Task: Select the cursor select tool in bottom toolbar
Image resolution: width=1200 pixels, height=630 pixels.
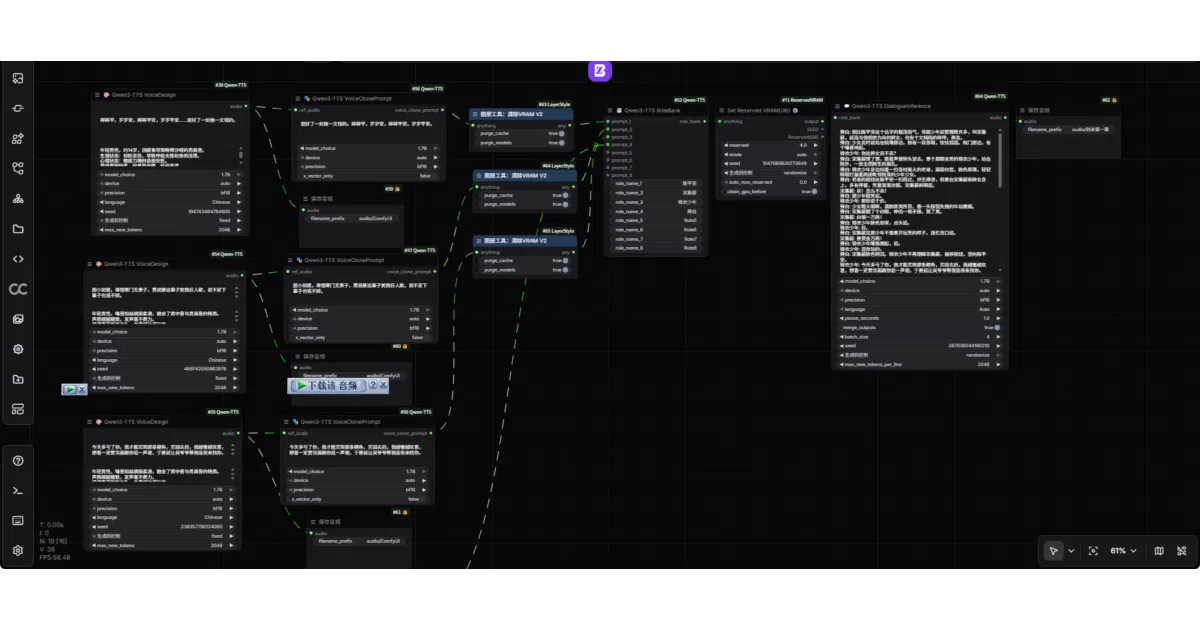Action: (x=1053, y=551)
